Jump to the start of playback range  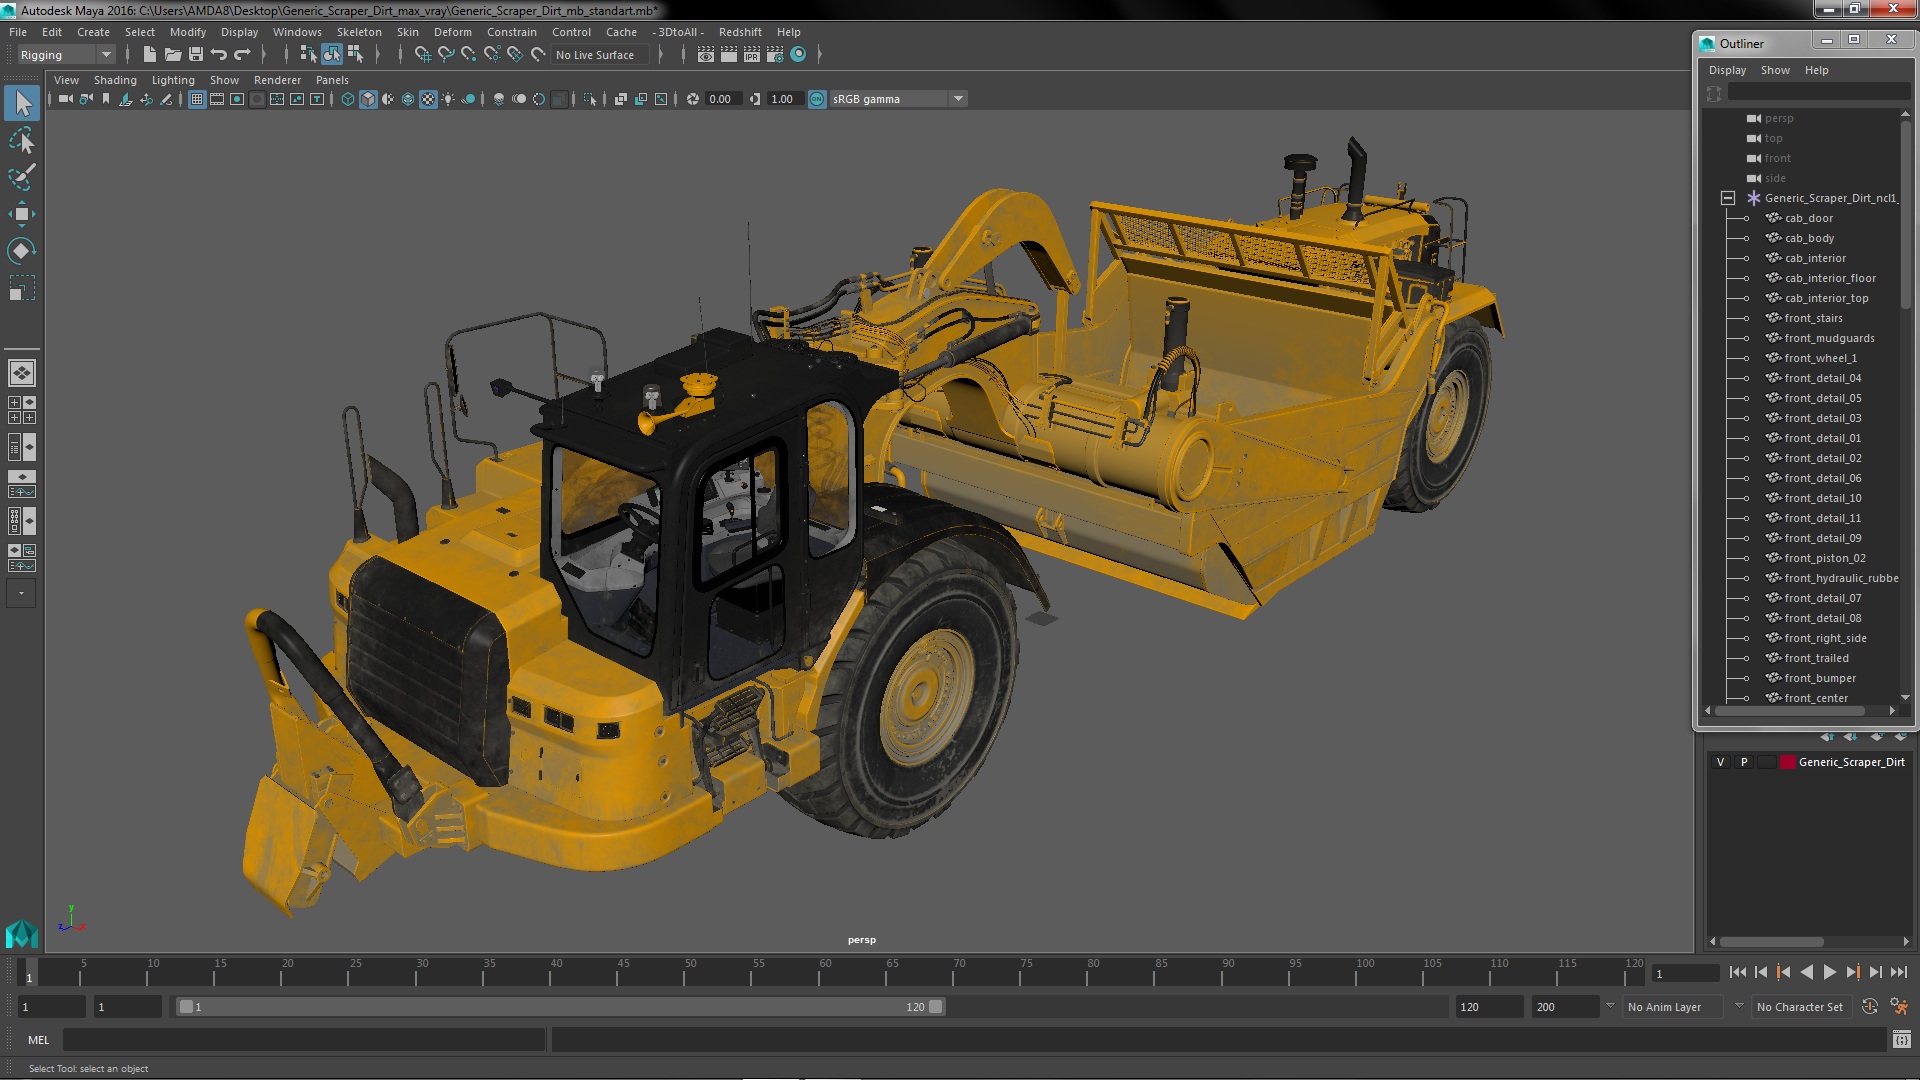(1737, 972)
